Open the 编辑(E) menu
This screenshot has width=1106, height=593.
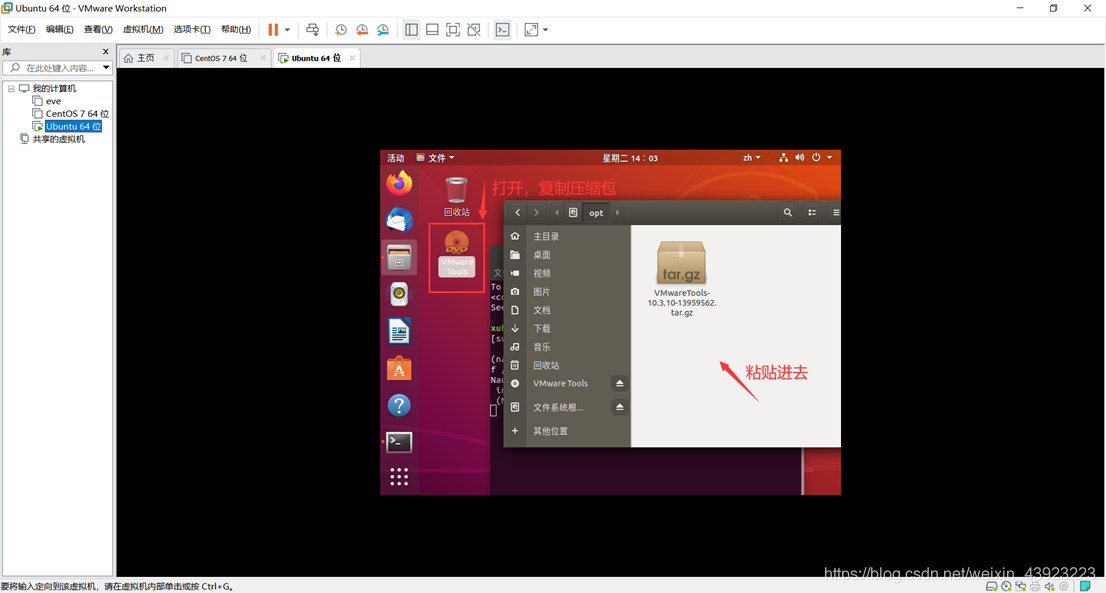click(x=59, y=30)
